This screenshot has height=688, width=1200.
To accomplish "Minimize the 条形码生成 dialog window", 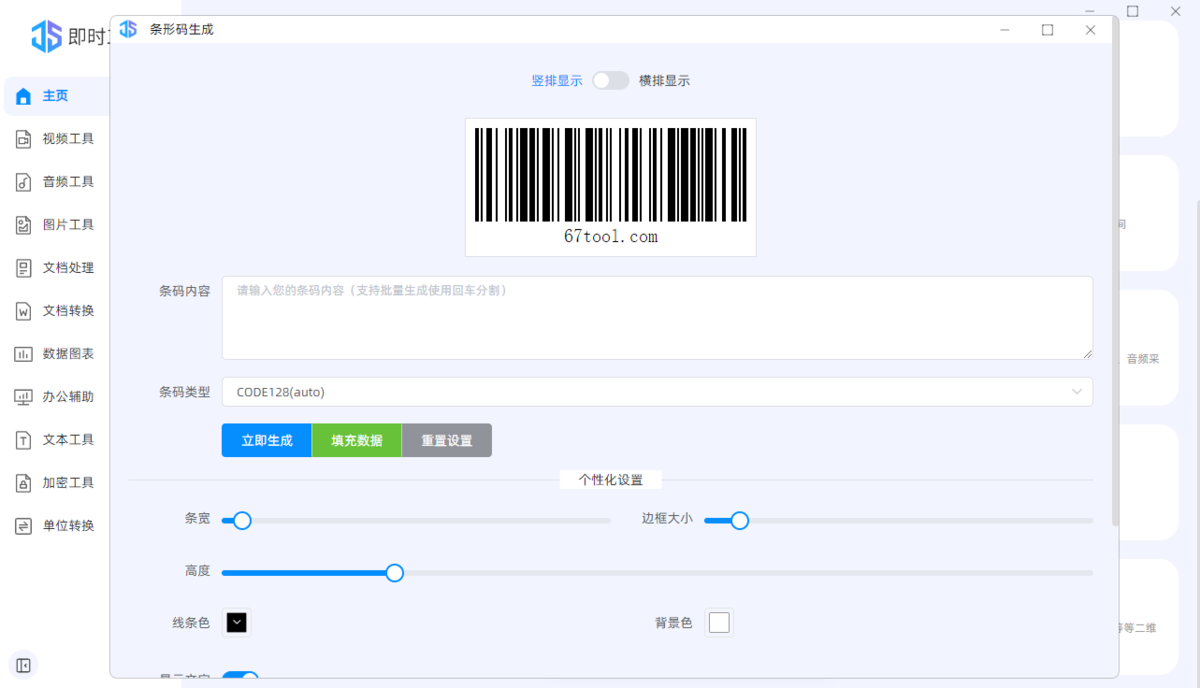I will click(x=1004, y=30).
